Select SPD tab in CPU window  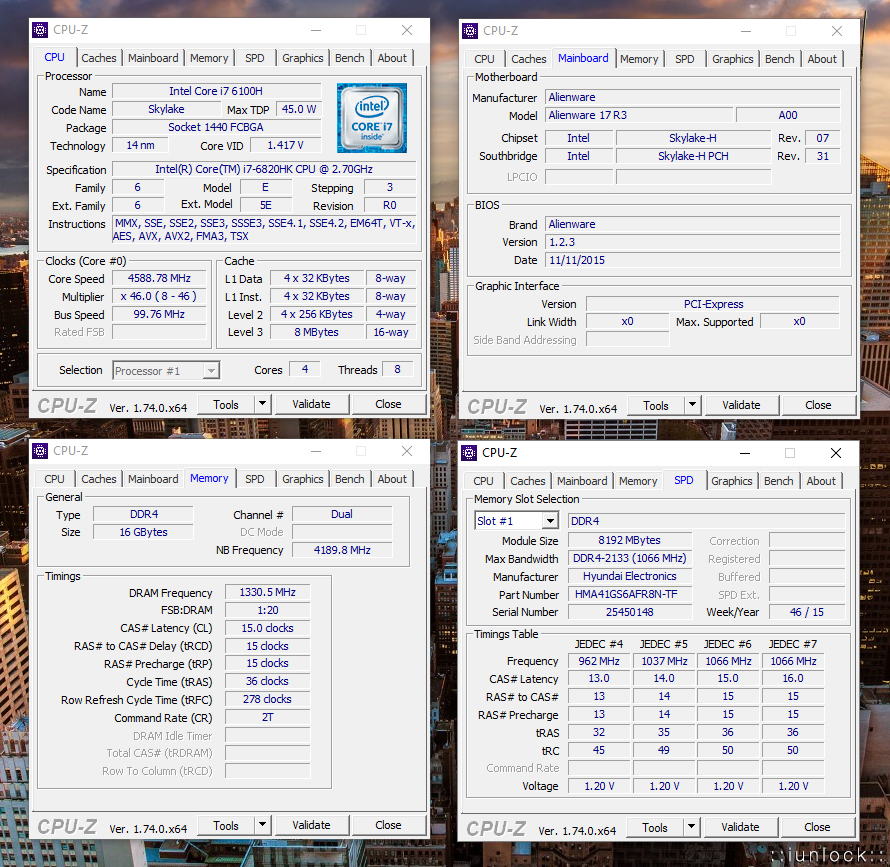click(x=254, y=58)
